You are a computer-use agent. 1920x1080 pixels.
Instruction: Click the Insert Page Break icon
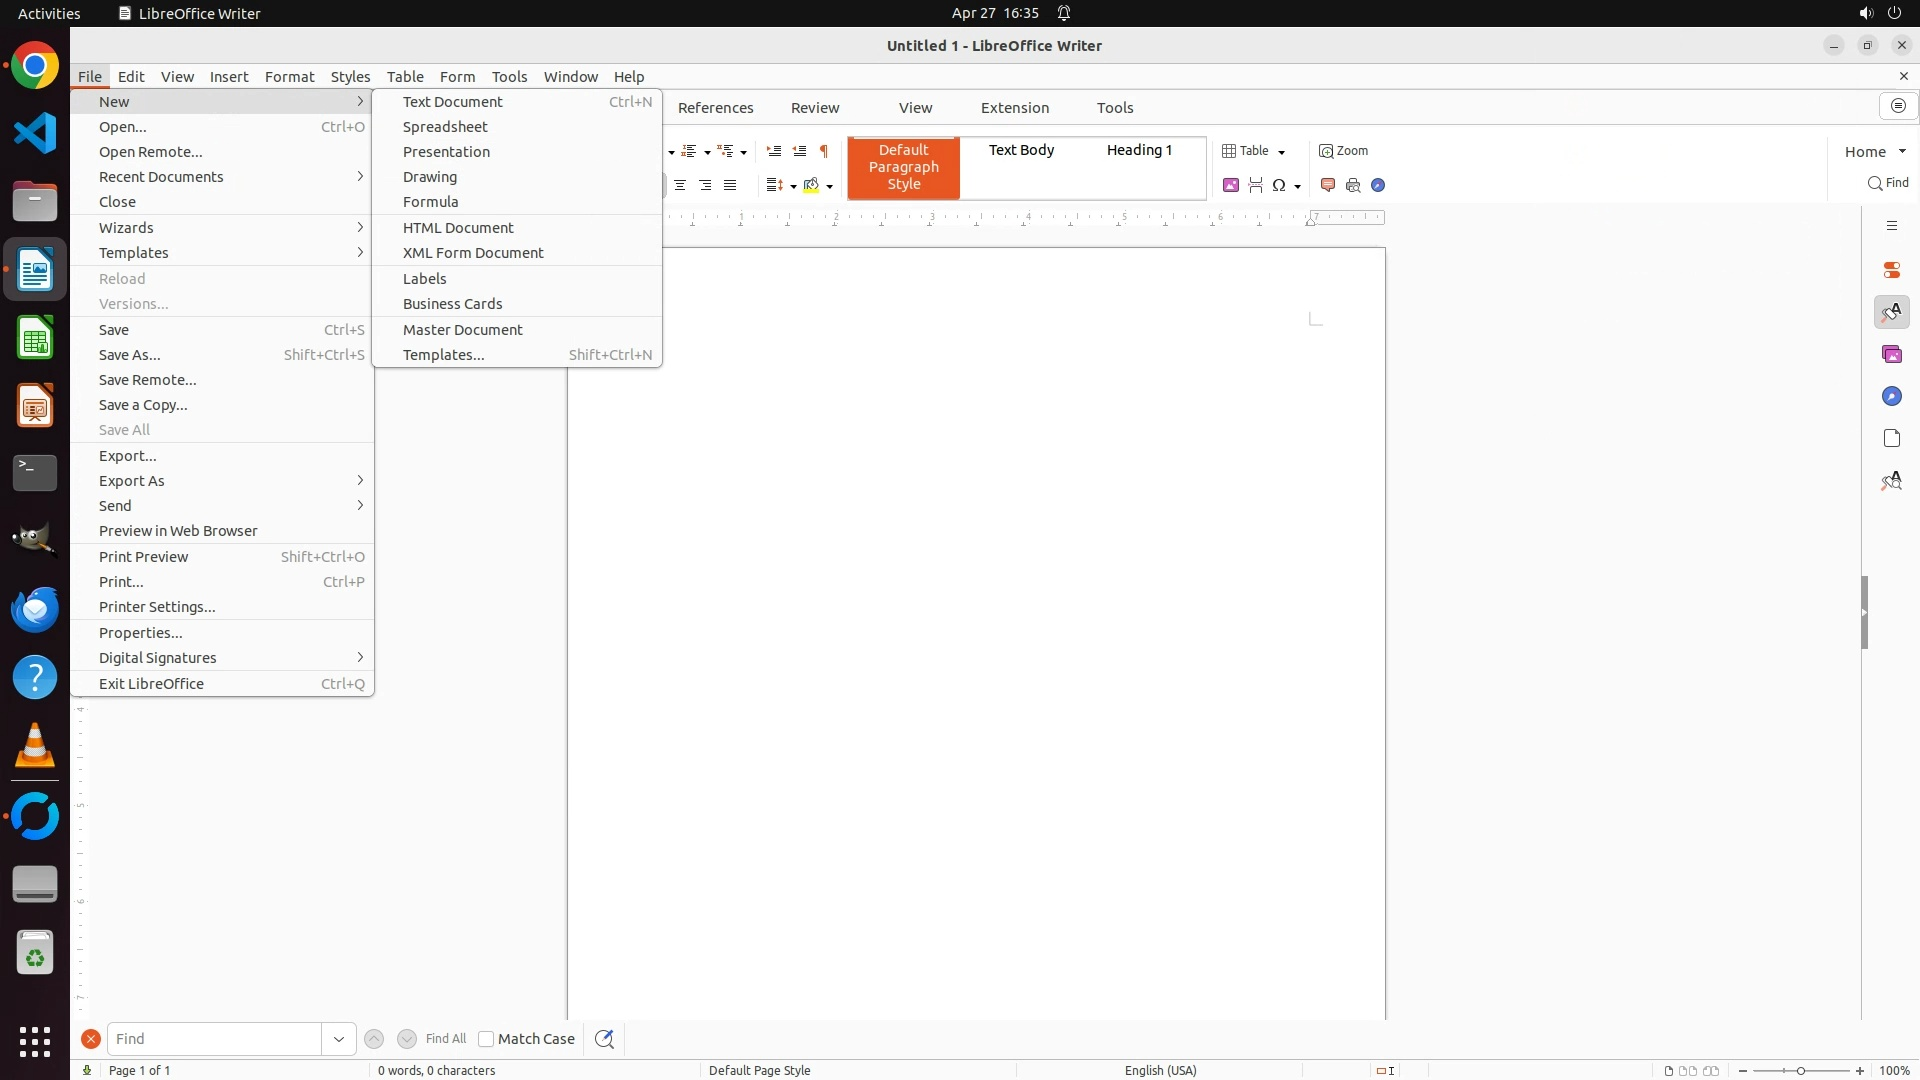(x=1256, y=185)
